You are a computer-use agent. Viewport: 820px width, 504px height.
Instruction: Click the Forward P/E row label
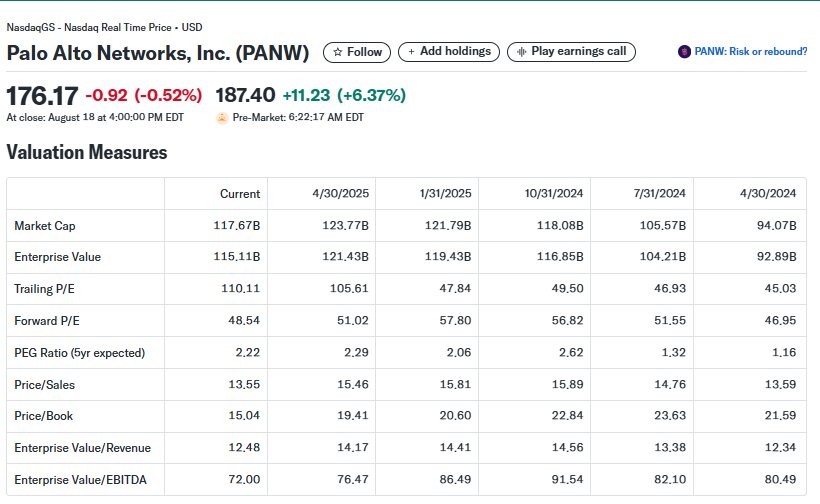pyautogui.click(x=48, y=321)
